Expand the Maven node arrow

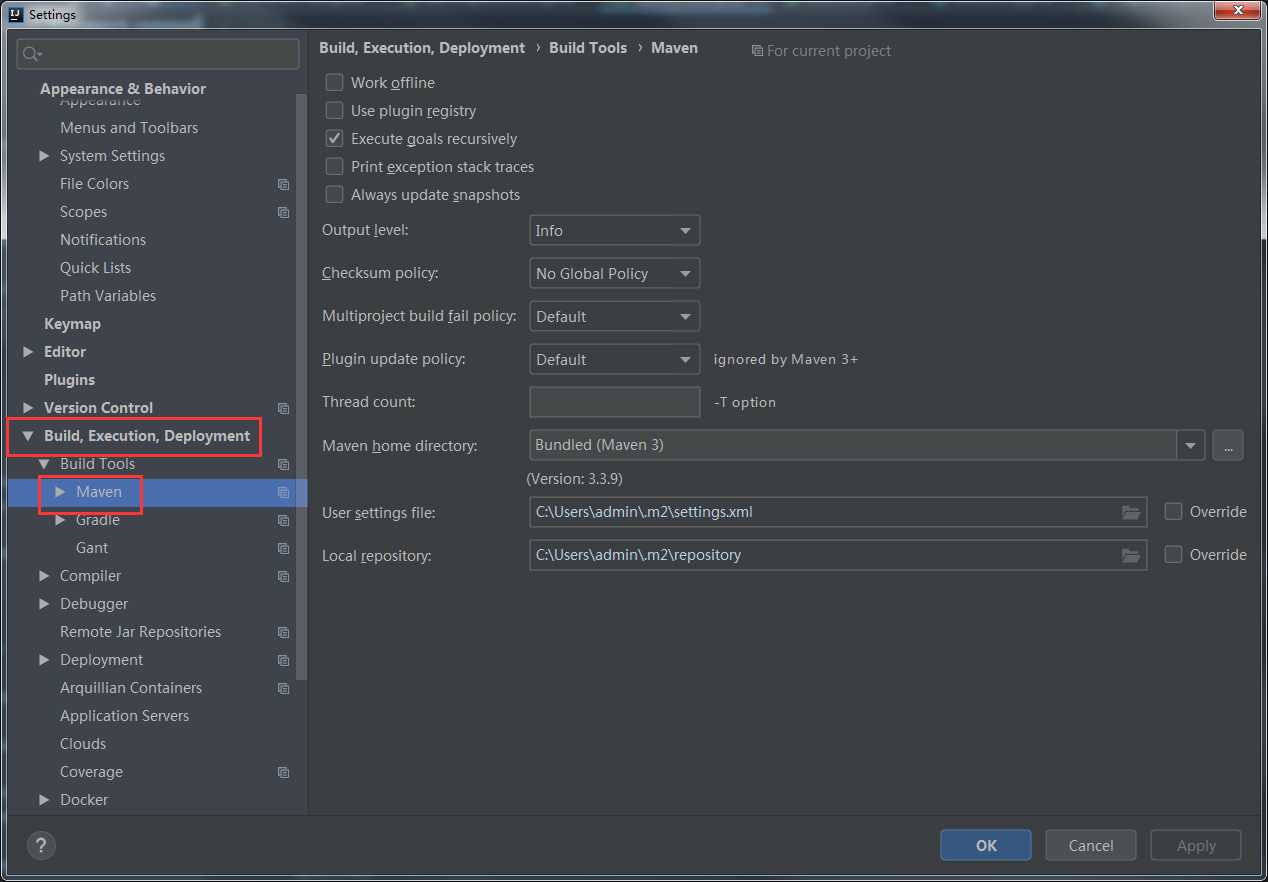[x=60, y=492]
